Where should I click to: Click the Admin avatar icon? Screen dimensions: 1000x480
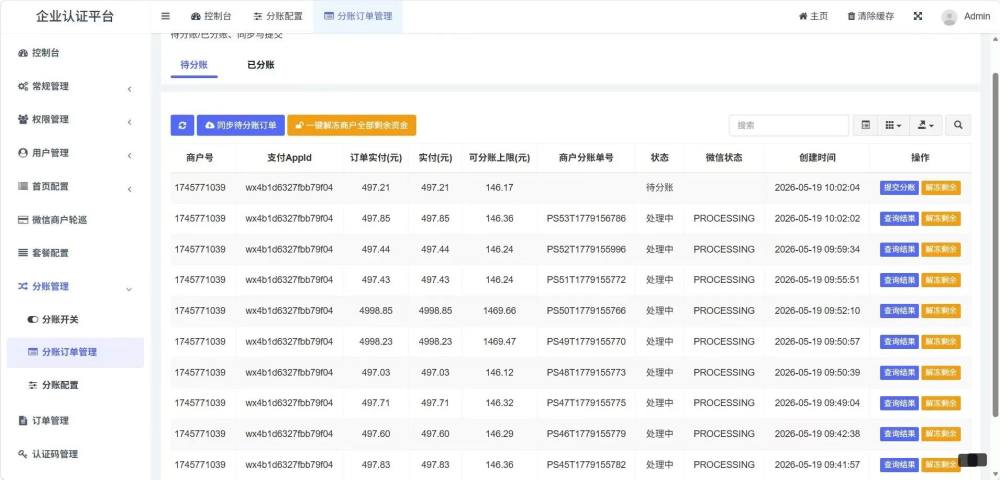[x=949, y=17]
